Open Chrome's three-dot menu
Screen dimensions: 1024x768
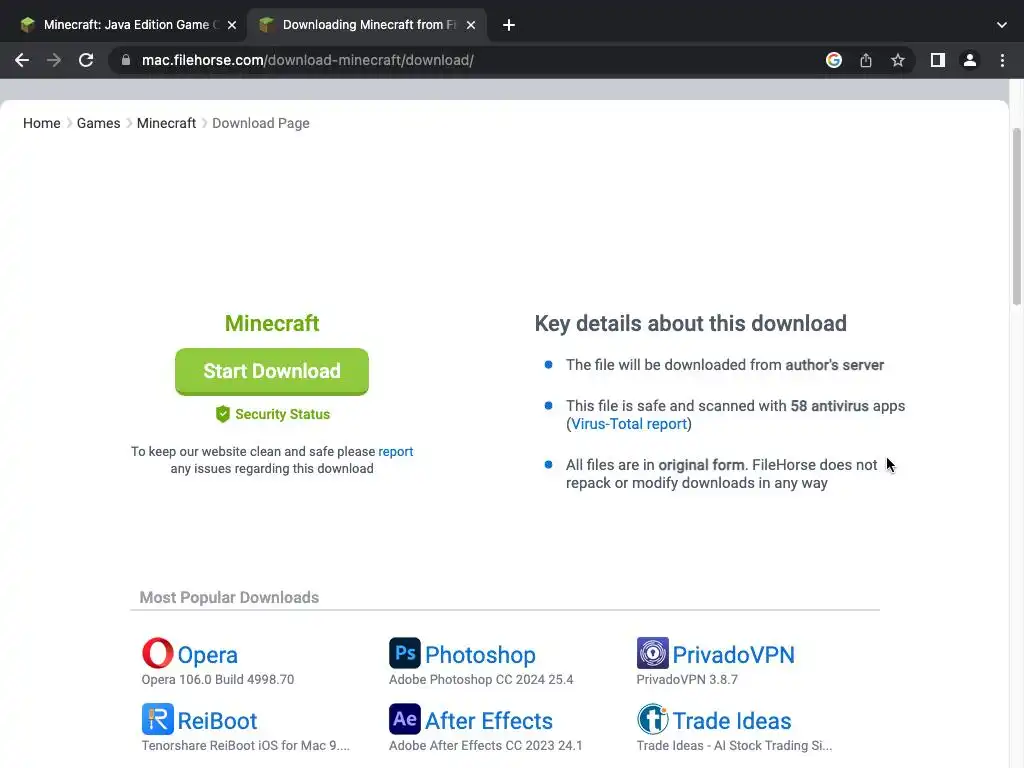pos(1002,60)
